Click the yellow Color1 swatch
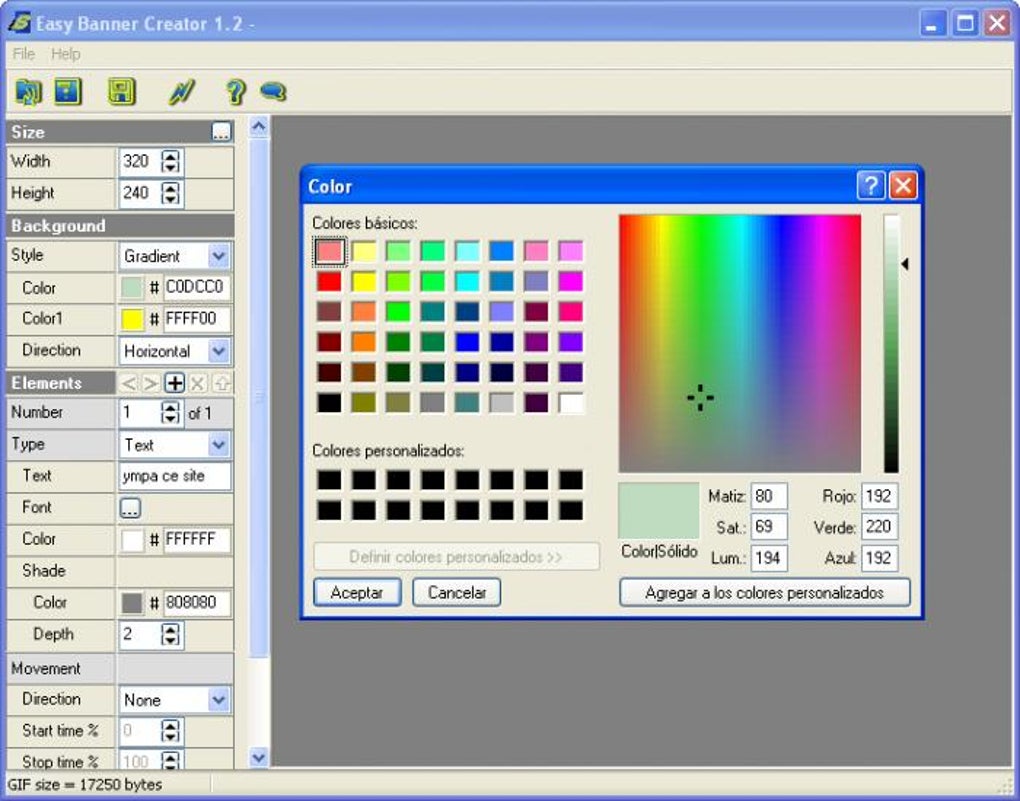 [132, 319]
